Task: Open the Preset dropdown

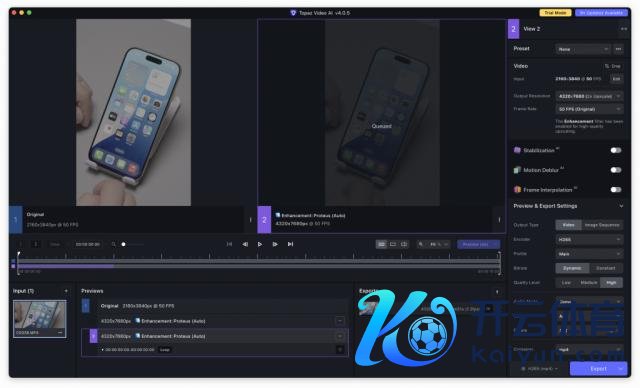Action: tap(583, 49)
